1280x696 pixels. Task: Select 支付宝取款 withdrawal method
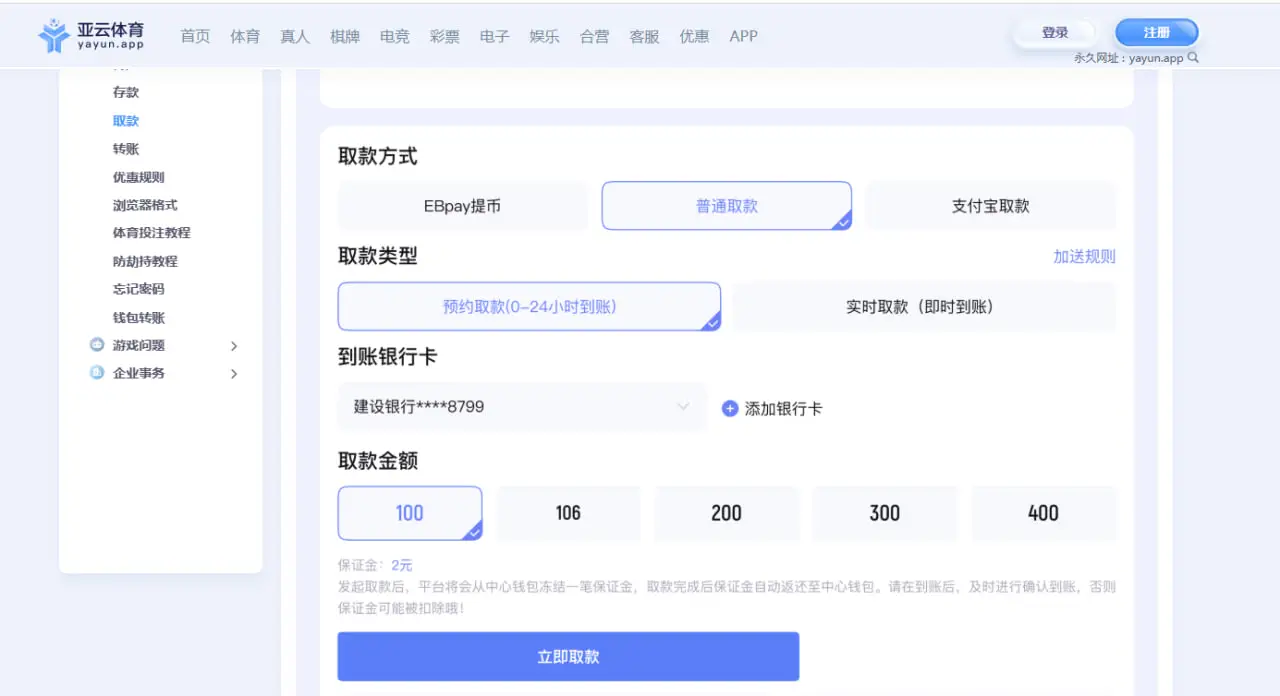[990, 206]
